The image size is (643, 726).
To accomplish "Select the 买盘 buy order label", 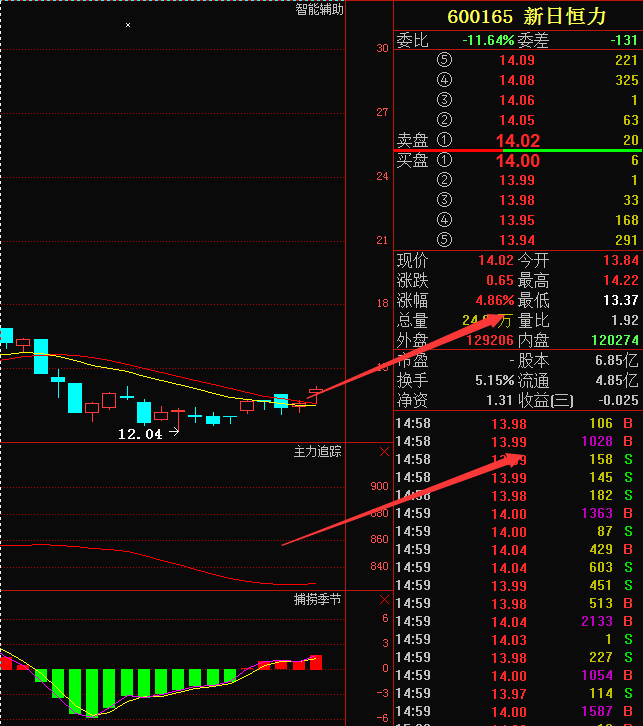I will (x=412, y=160).
